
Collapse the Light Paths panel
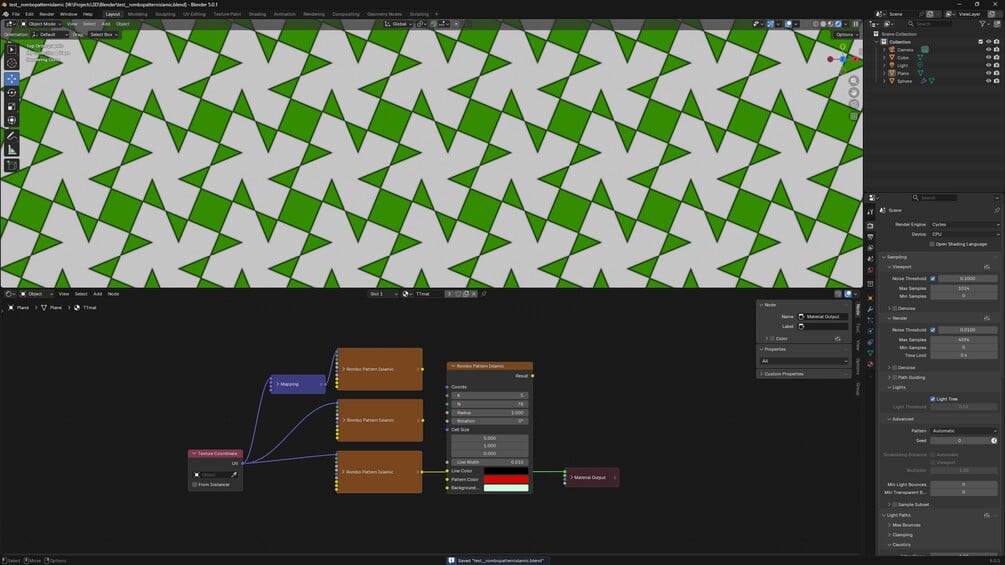pos(899,515)
